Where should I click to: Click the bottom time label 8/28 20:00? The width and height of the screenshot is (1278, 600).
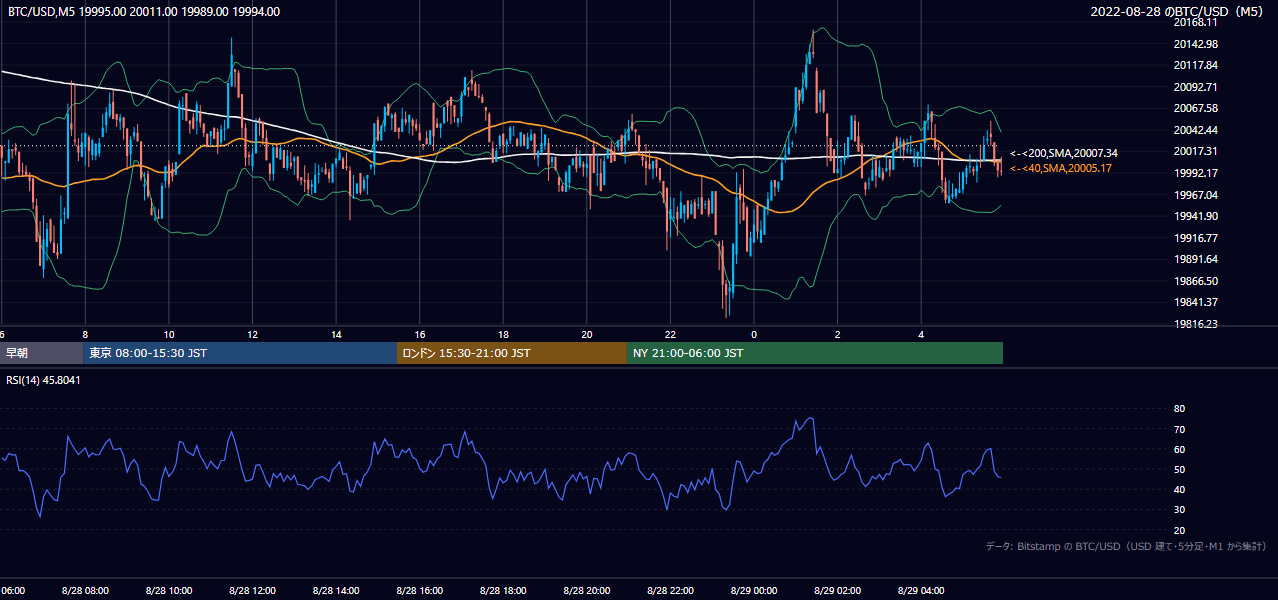click(587, 590)
